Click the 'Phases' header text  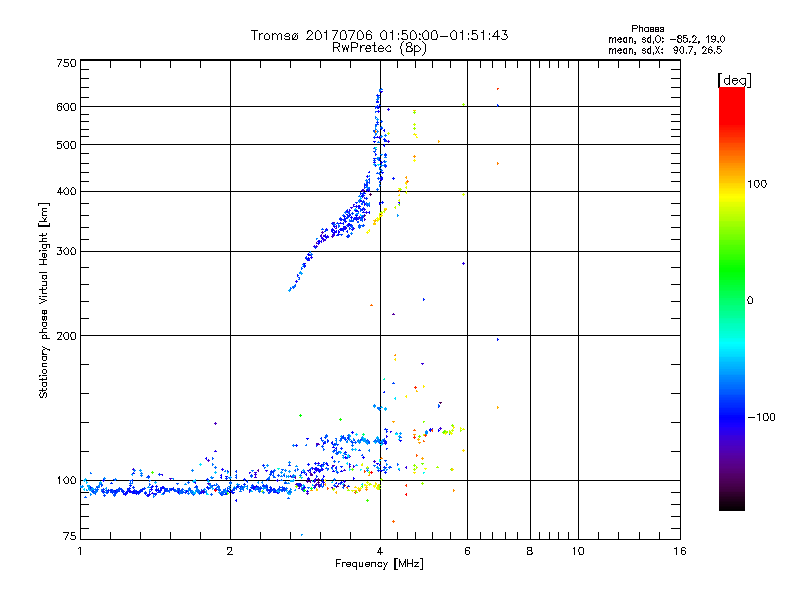click(x=647, y=29)
